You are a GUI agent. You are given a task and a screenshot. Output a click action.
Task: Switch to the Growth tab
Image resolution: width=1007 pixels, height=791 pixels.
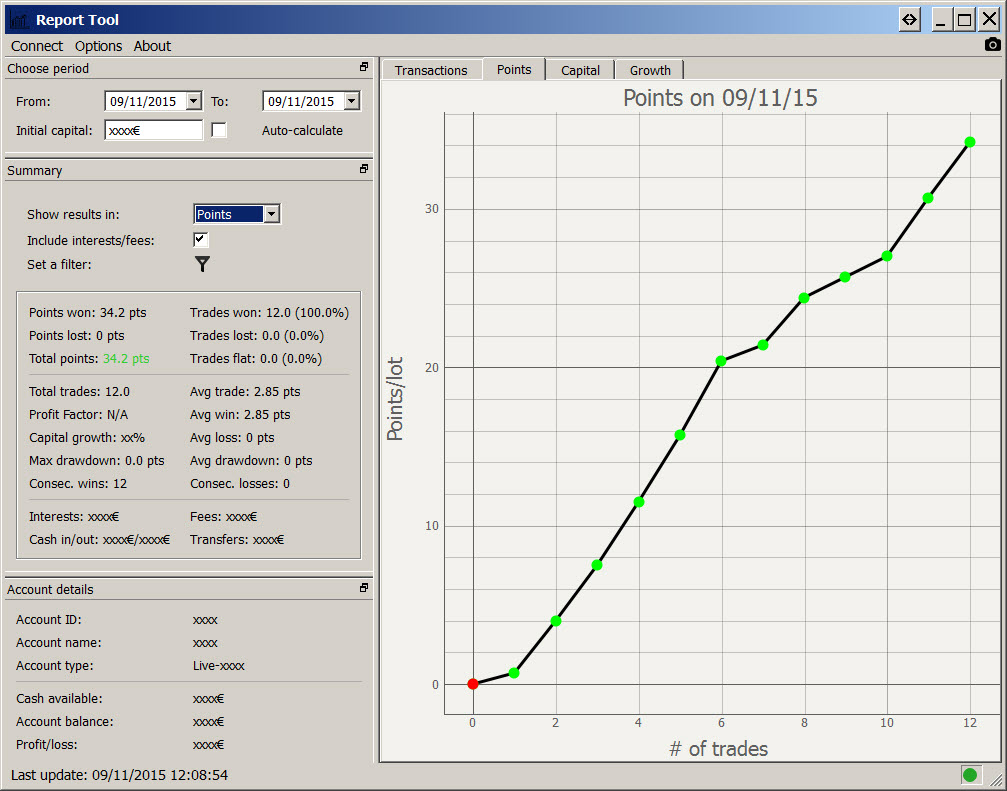coord(650,70)
